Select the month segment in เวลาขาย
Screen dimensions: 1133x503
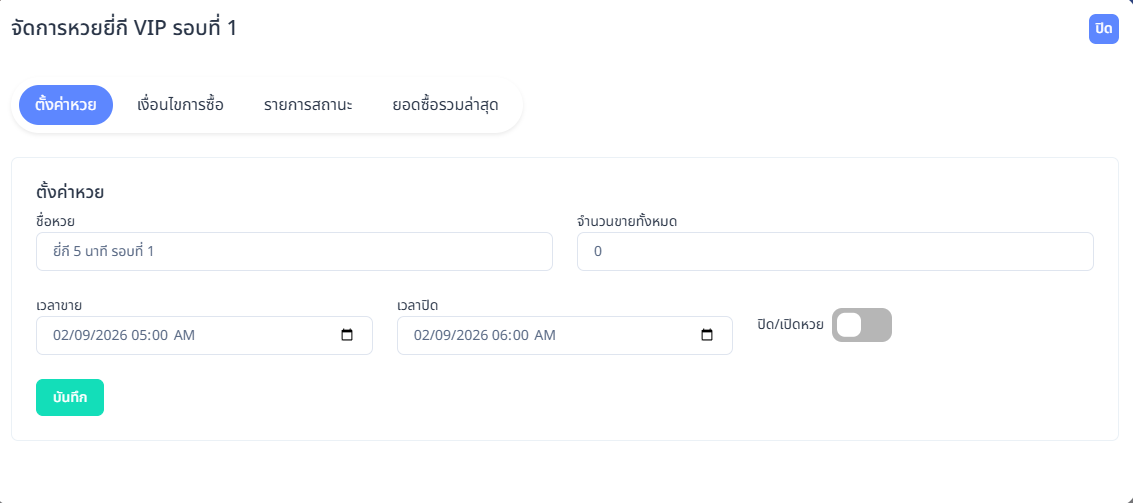[61, 336]
